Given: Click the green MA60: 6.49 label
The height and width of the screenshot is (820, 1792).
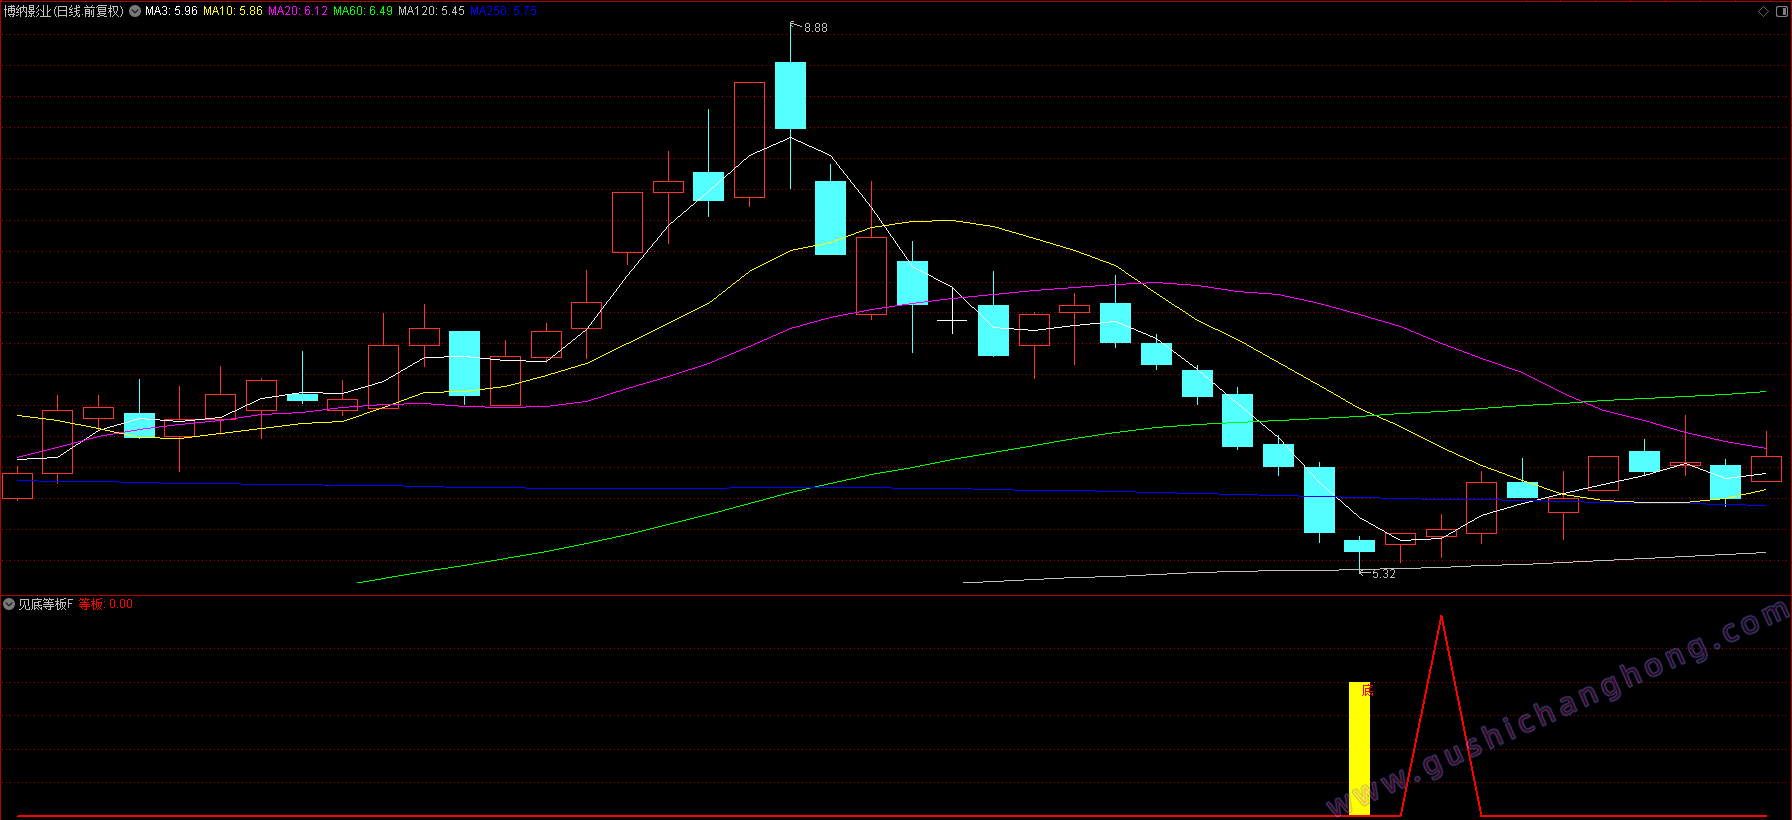Looking at the screenshot, I should [363, 11].
